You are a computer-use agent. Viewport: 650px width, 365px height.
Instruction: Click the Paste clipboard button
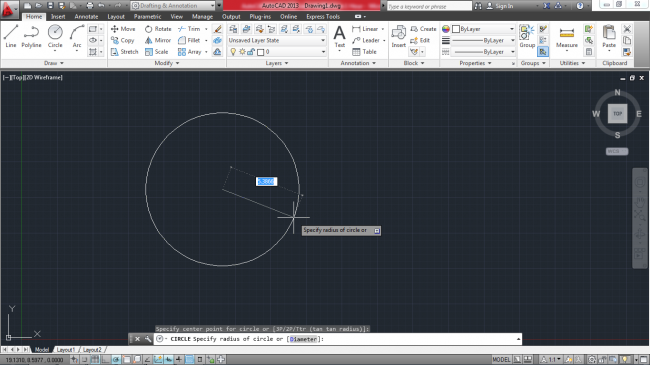609,36
